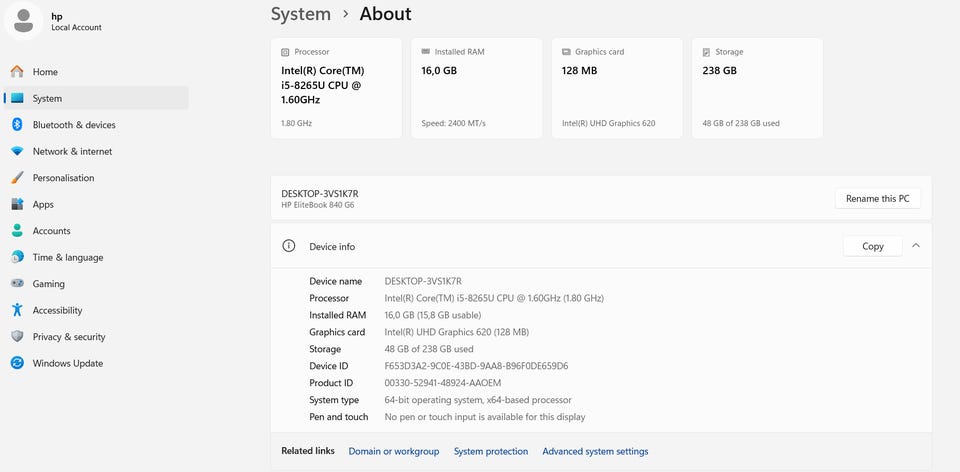Select System in the sidebar
The height and width of the screenshot is (472, 960).
point(96,98)
